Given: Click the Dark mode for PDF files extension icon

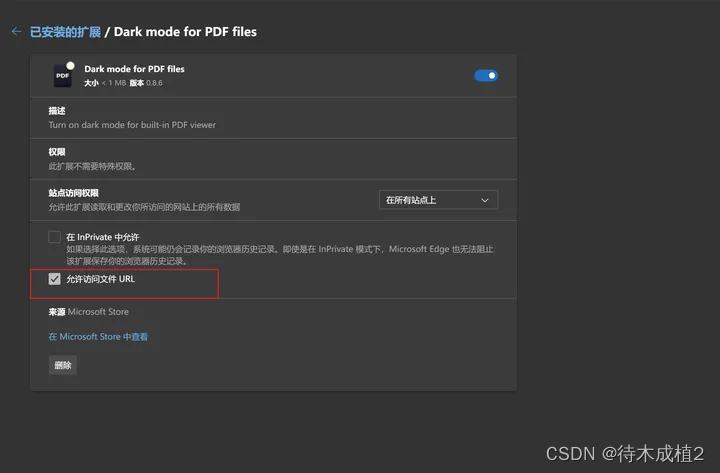Looking at the screenshot, I should point(63,75).
